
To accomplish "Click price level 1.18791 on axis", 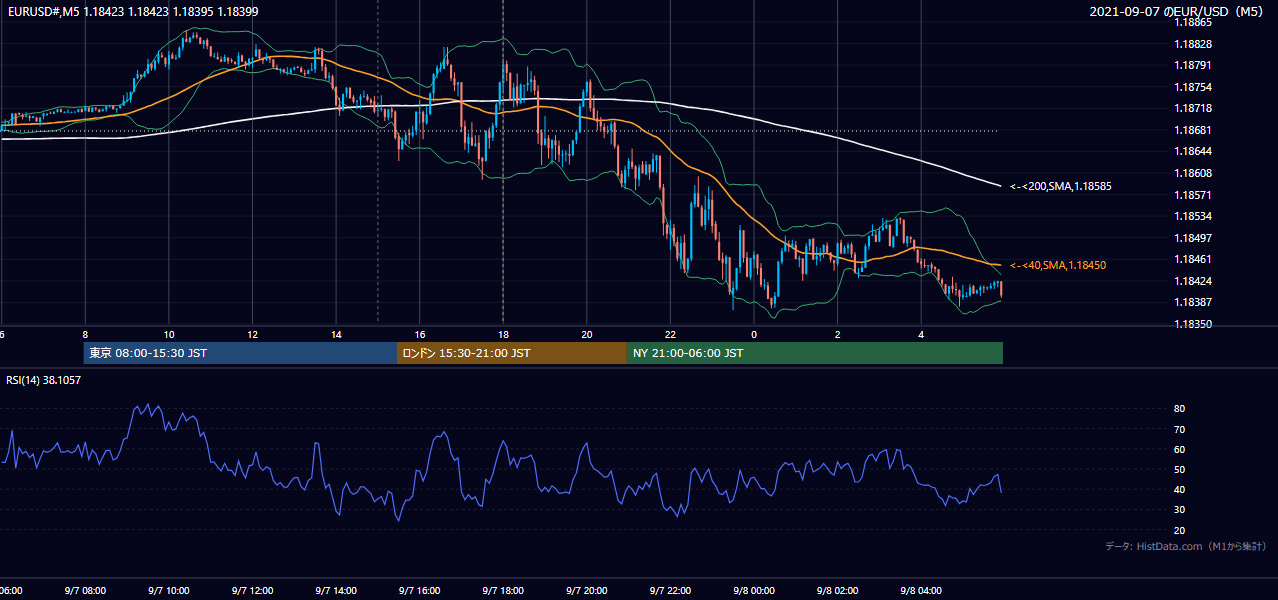I will [1195, 65].
